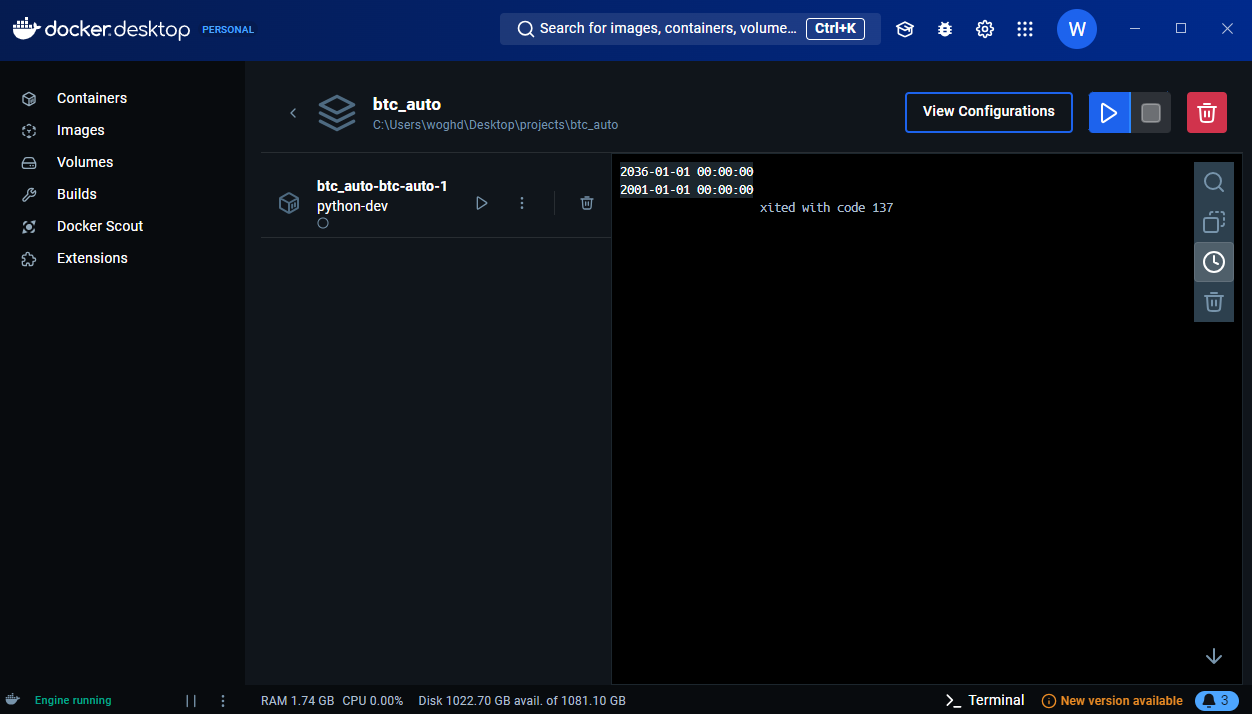The height and width of the screenshot is (714, 1252).
Task: Click the Engine running status
Action: pyautogui.click(x=73, y=701)
